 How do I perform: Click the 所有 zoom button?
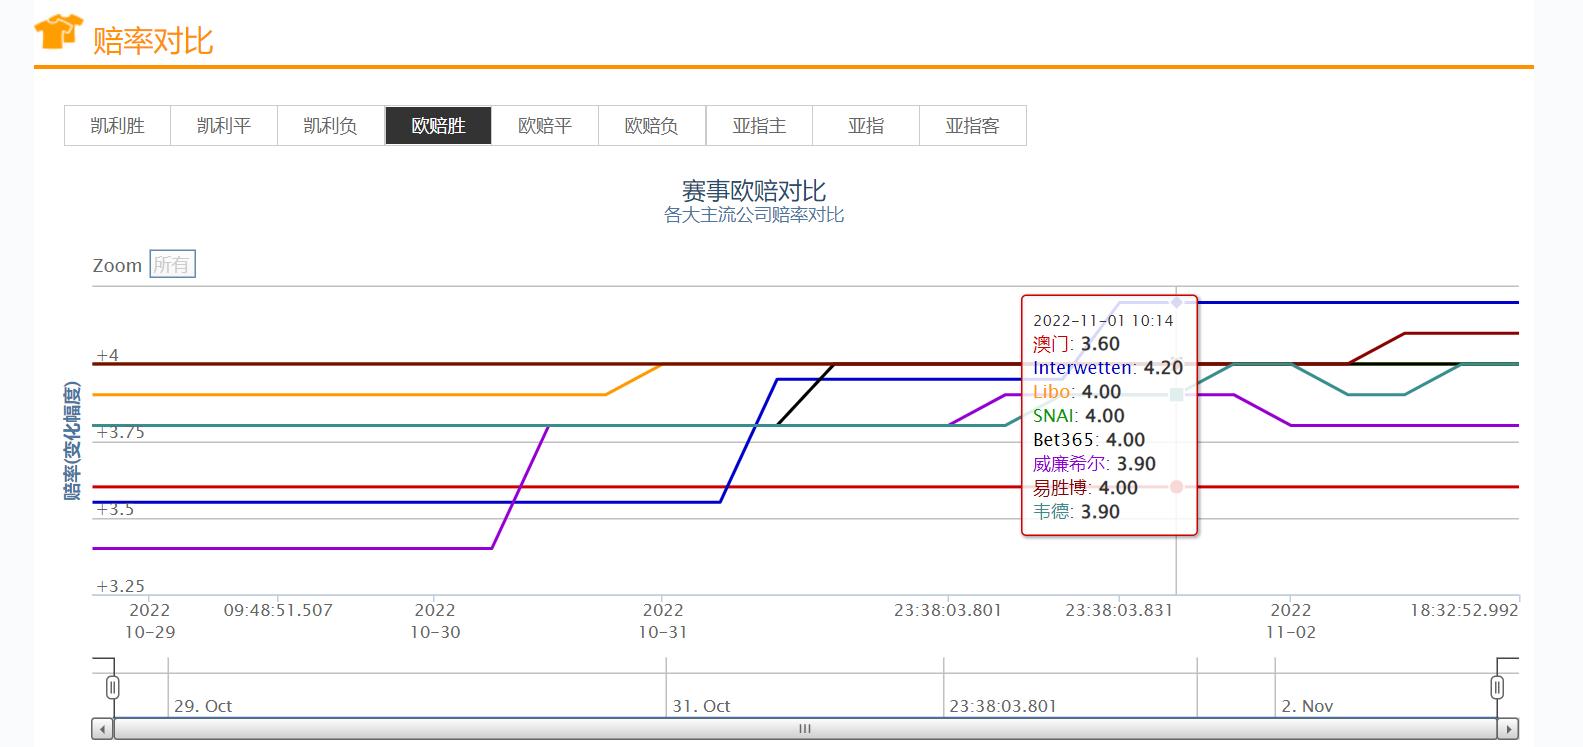(172, 265)
